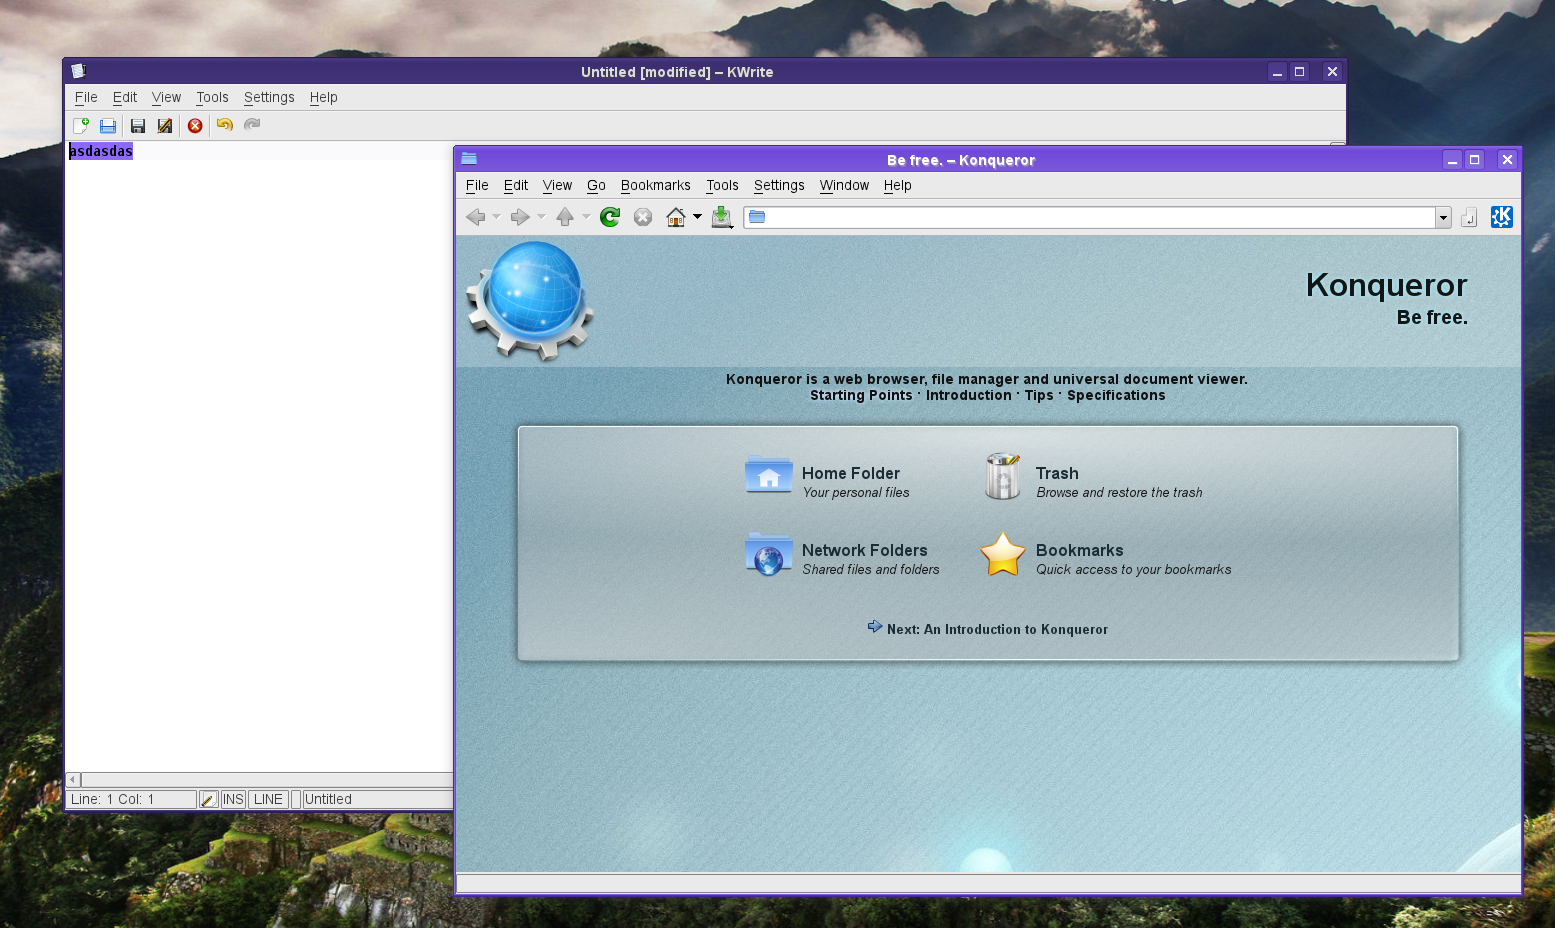Click the location bar folder icon
Image resolution: width=1555 pixels, height=928 pixels.
point(757,217)
